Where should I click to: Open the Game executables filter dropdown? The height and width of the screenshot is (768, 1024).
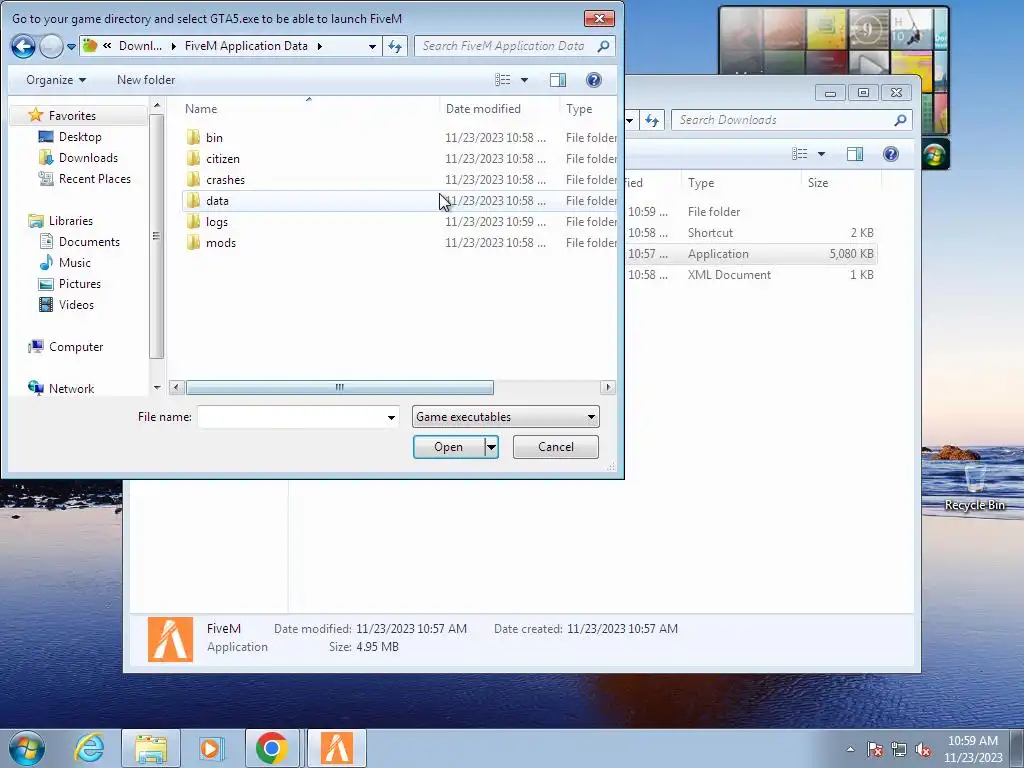(505, 417)
